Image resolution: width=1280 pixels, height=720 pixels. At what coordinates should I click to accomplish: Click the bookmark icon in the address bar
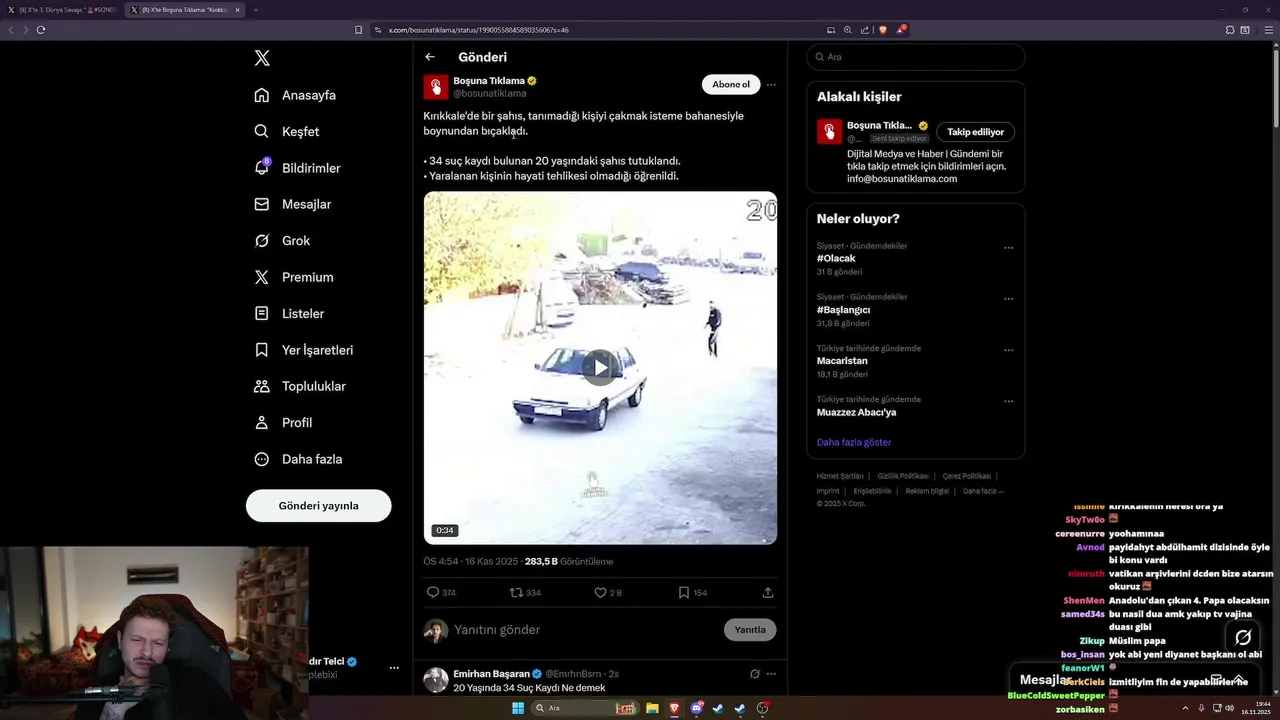coord(358,30)
